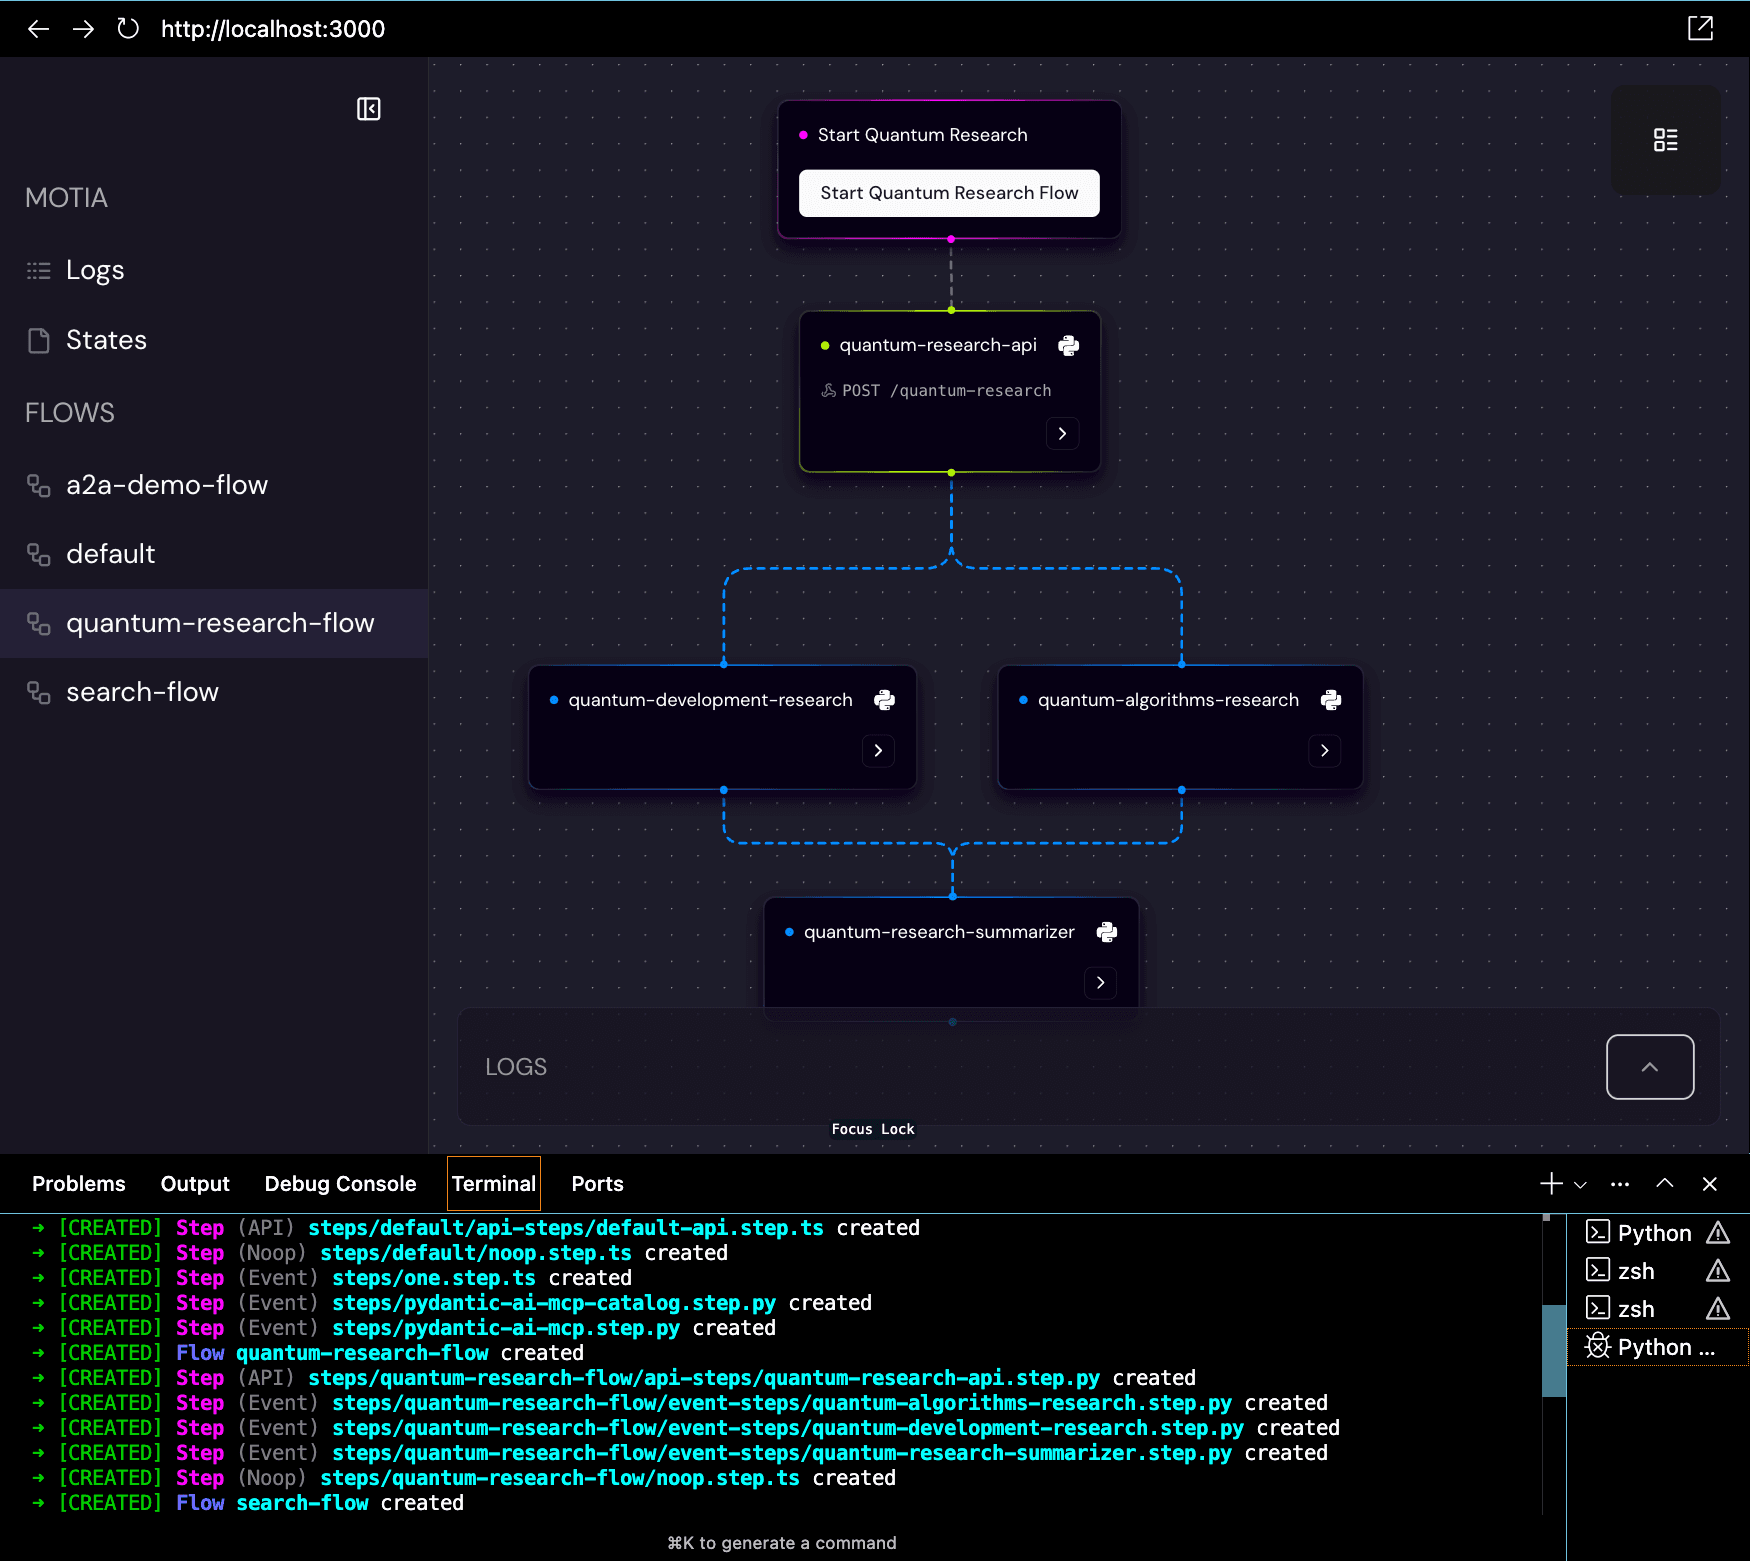
Task: Switch to the Ports tab
Action: [597, 1184]
